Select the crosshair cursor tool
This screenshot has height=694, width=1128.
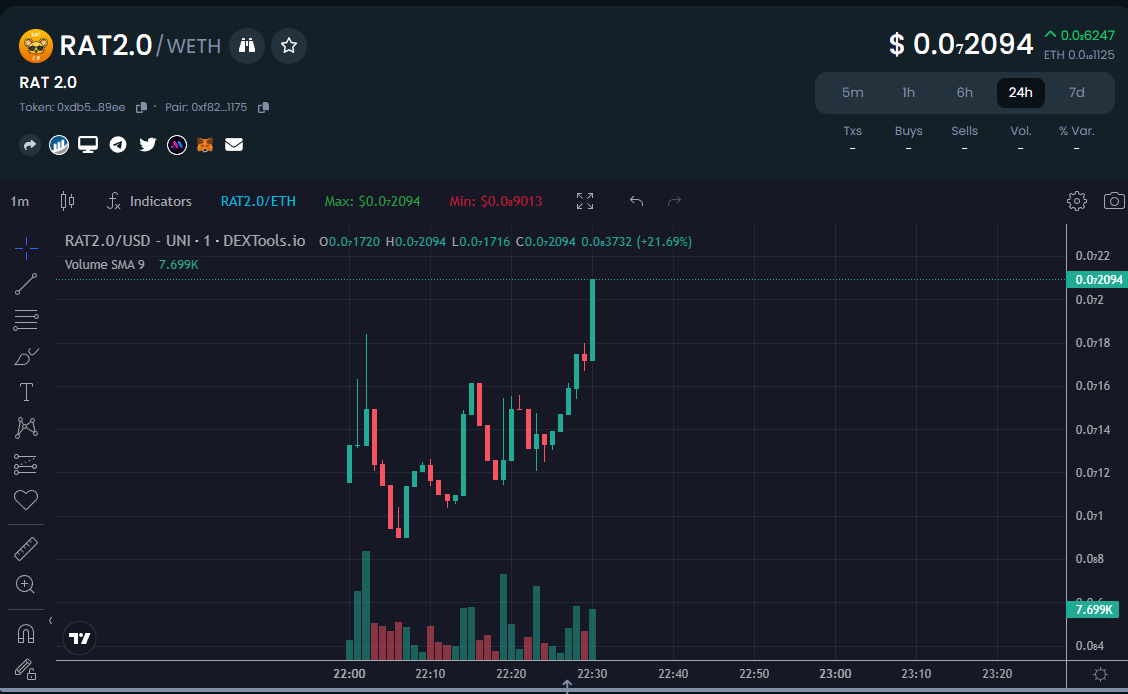pyautogui.click(x=26, y=249)
